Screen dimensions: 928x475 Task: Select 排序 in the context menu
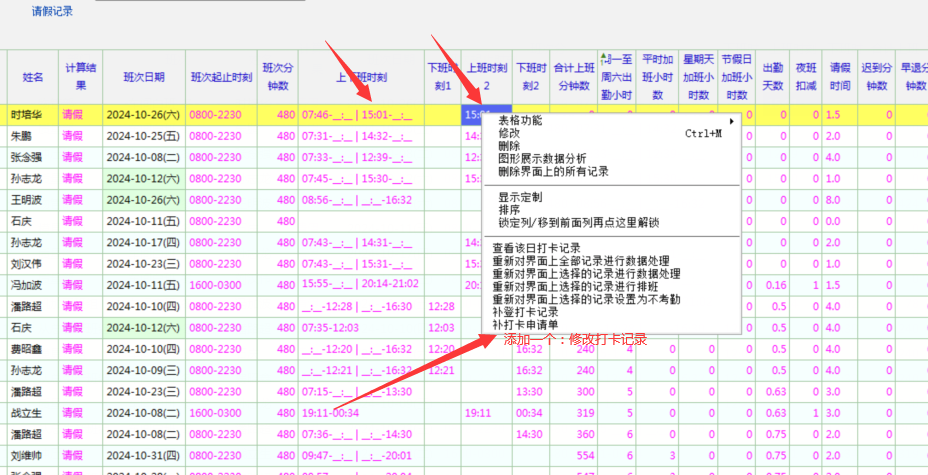click(x=509, y=210)
